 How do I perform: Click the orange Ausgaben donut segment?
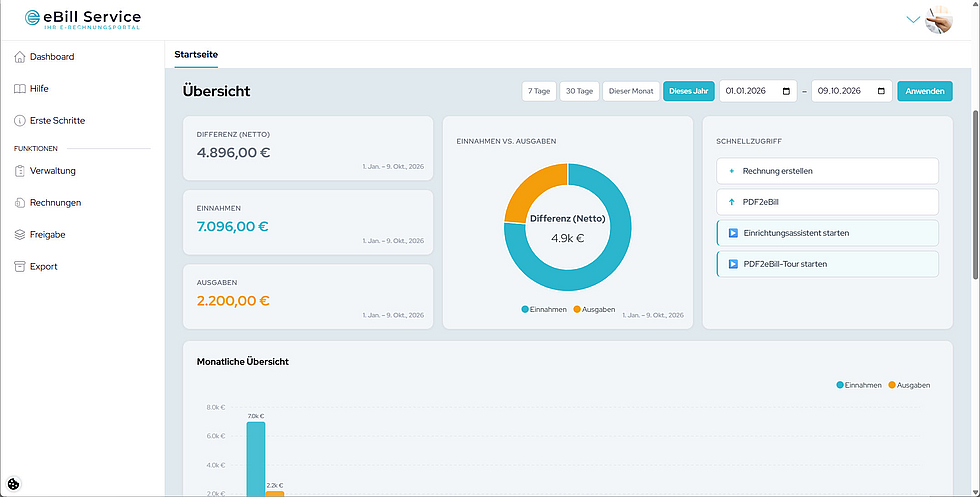click(530, 187)
